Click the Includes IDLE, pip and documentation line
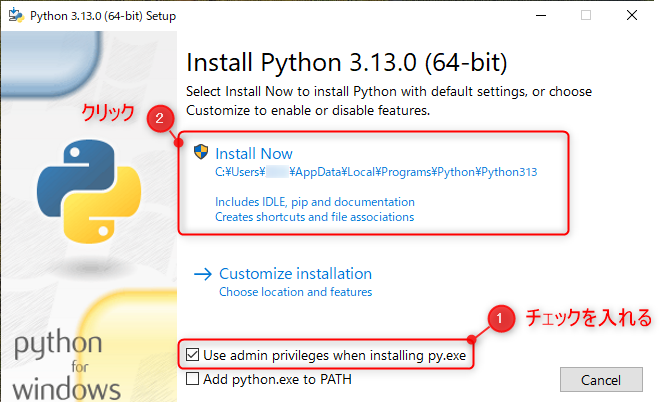Image resolution: width=672 pixels, height=402 pixels. point(314,201)
